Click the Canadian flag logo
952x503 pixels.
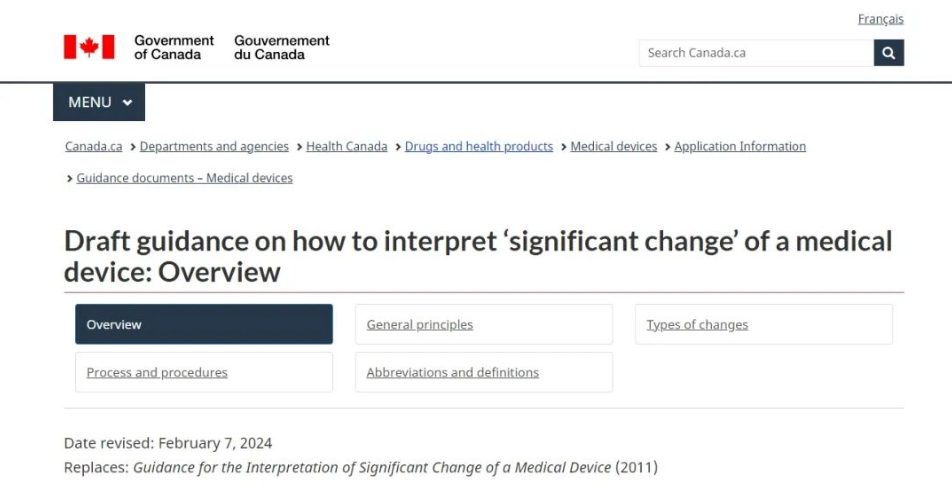(x=89, y=47)
